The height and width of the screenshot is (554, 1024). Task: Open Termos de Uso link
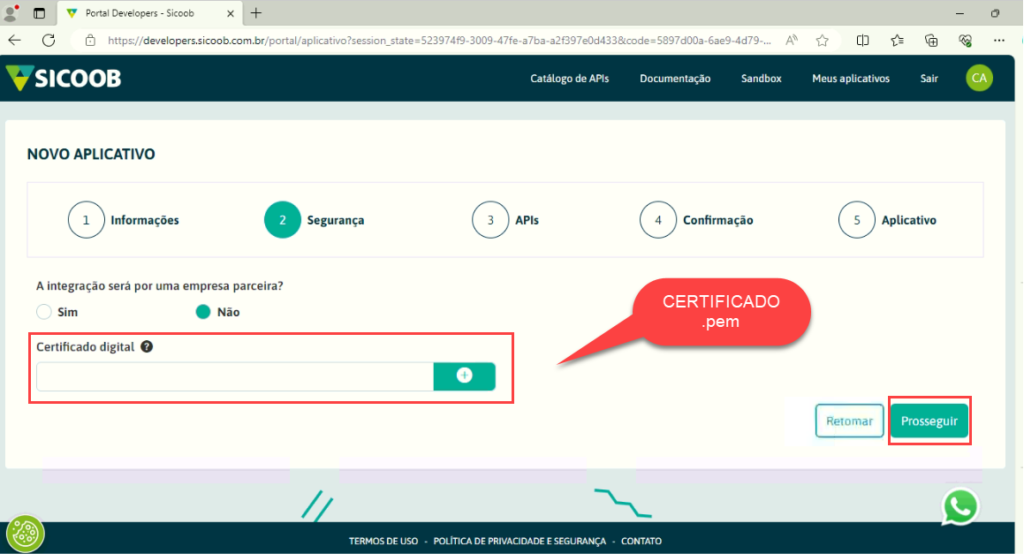pyautogui.click(x=383, y=541)
